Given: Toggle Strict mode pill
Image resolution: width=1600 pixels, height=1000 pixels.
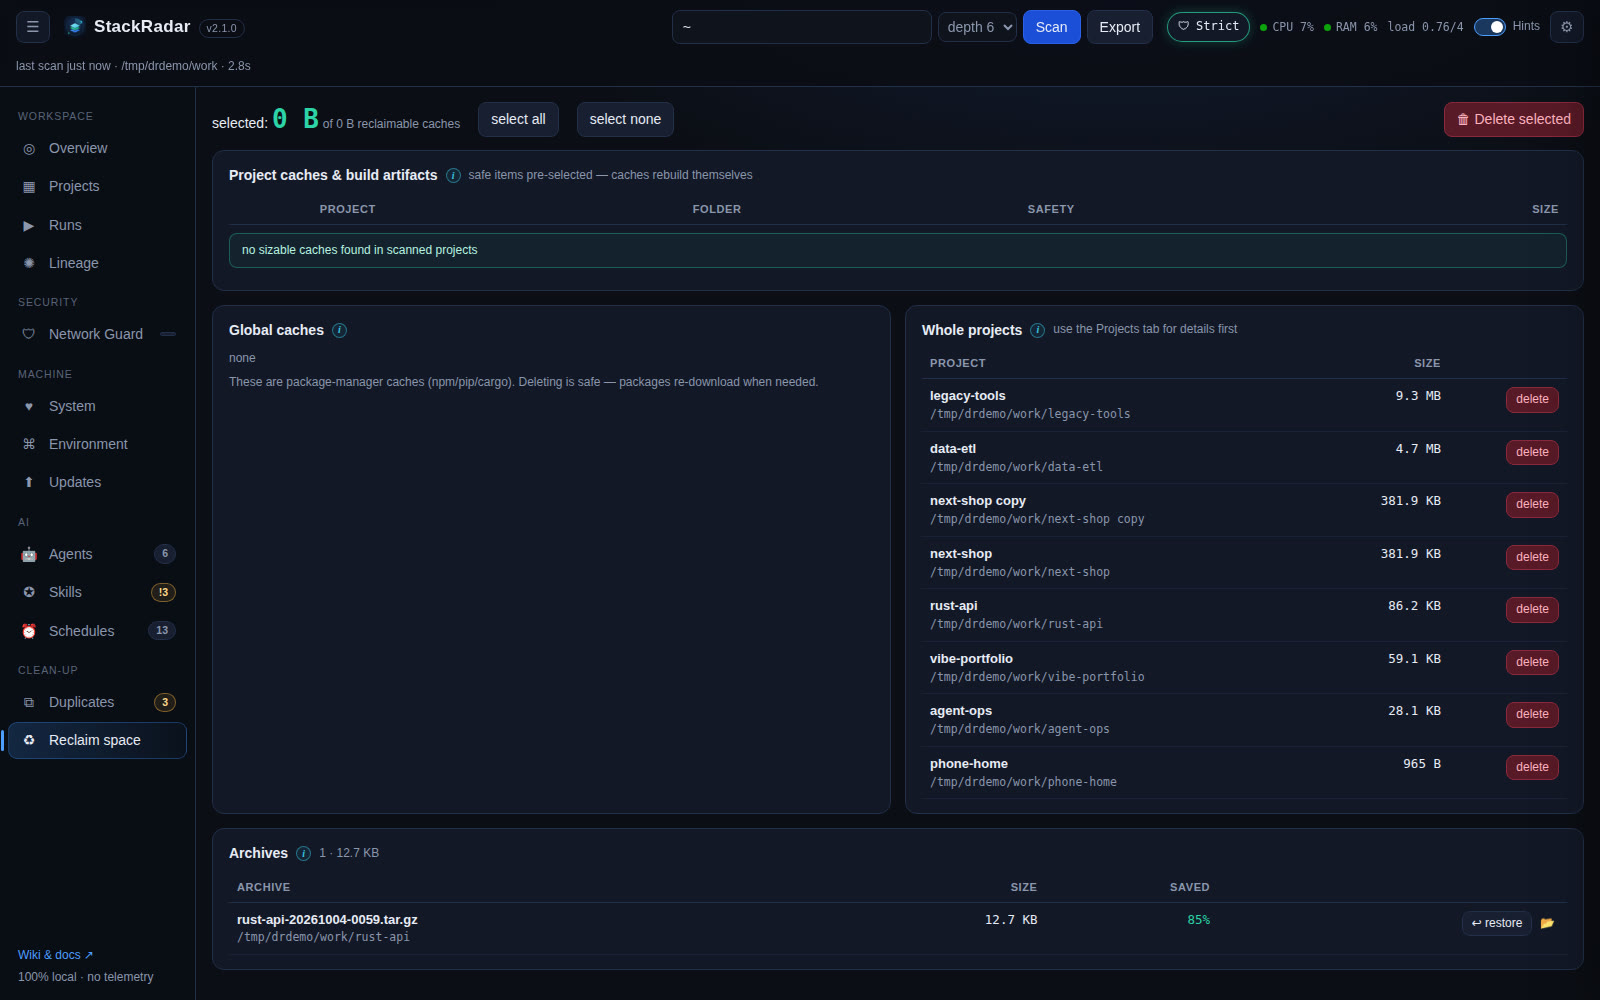Looking at the screenshot, I should 1208,27.
